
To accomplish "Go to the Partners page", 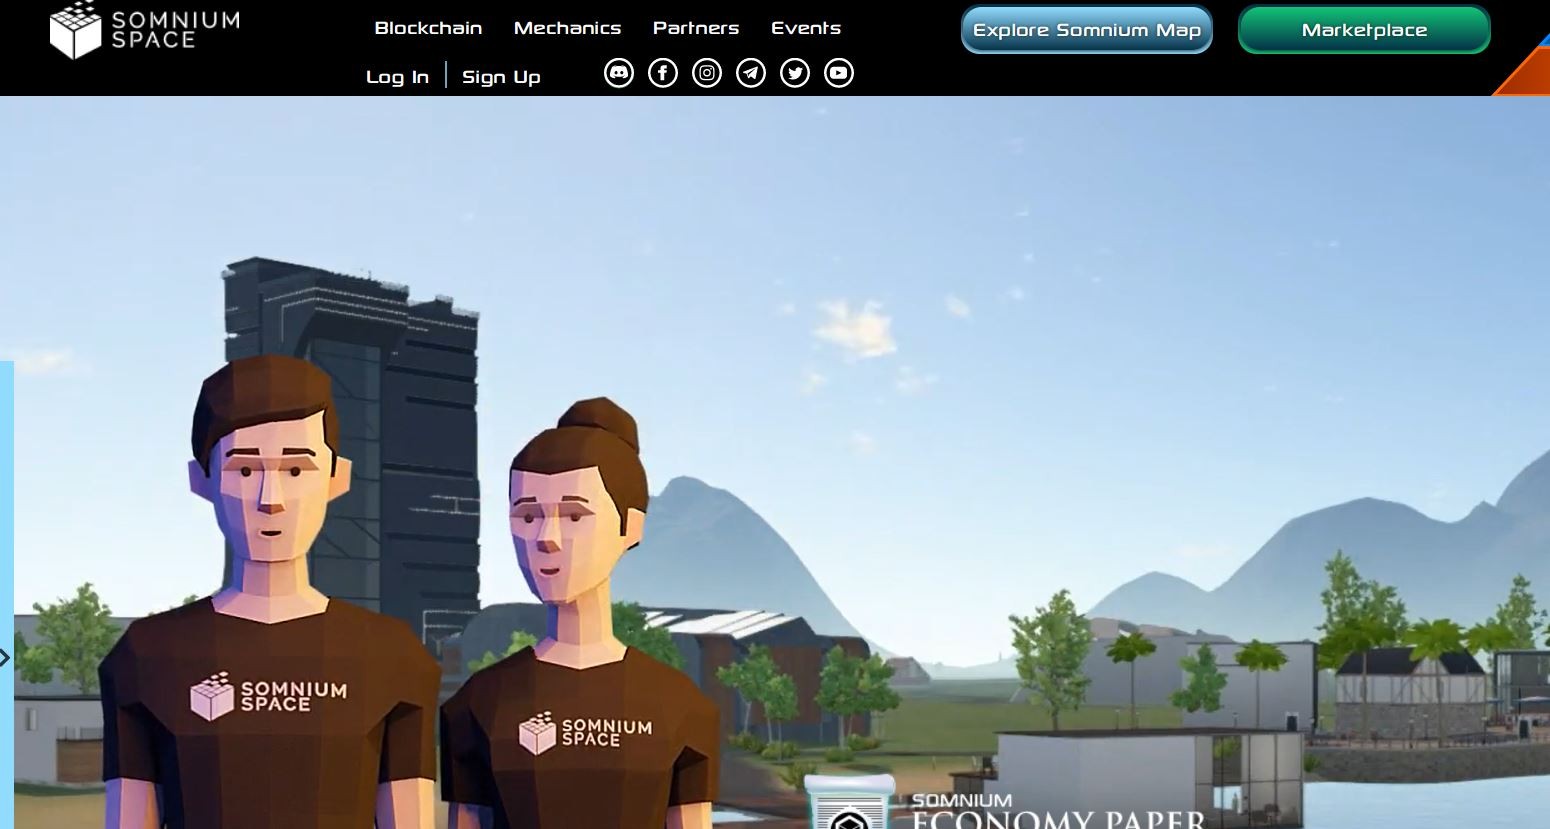I will pos(696,28).
